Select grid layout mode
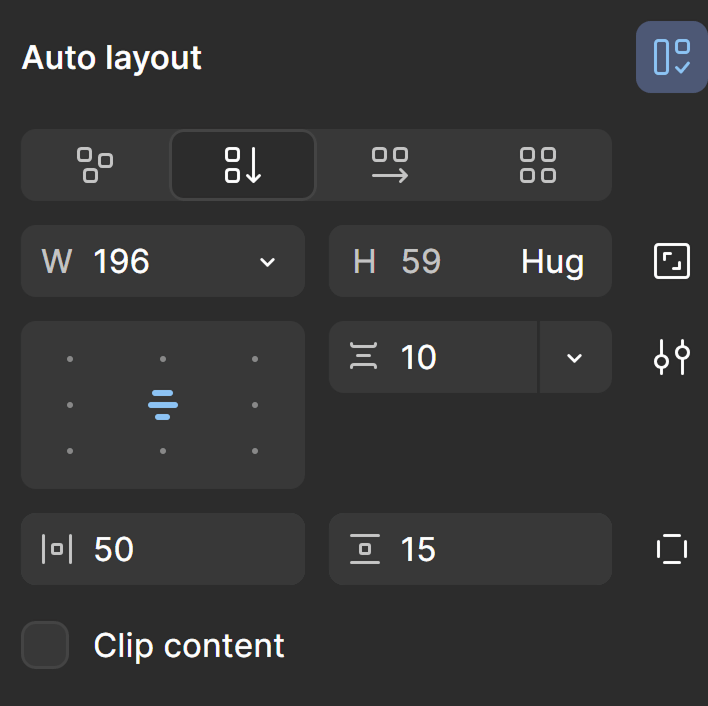Image resolution: width=708 pixels, height=706 pixels. [538, 165]
